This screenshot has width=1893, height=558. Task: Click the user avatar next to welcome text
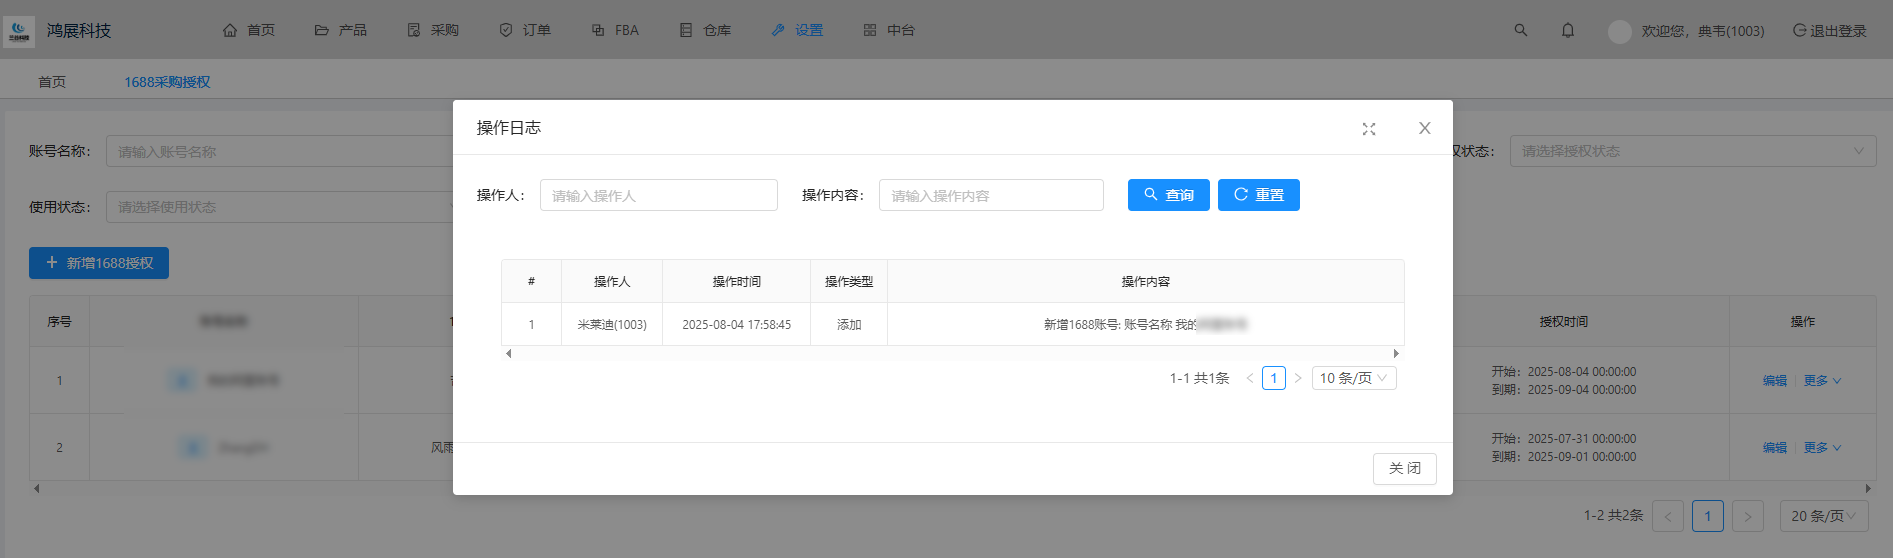[x=1619, y=31]
